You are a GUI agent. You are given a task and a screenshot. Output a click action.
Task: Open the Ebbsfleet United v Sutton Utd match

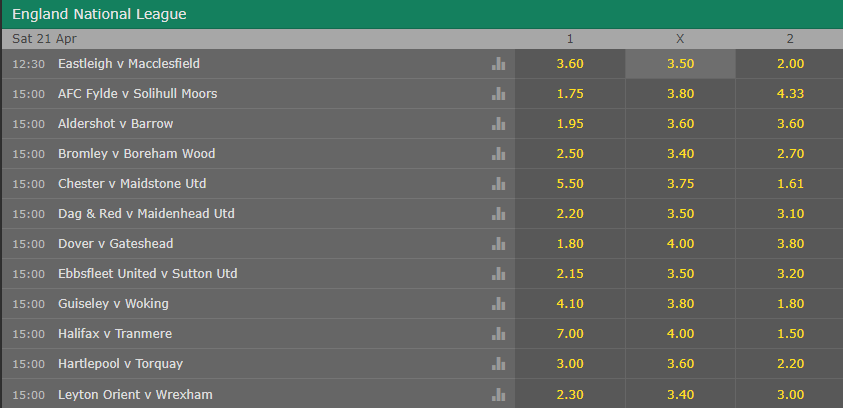[x=148, y=274]
